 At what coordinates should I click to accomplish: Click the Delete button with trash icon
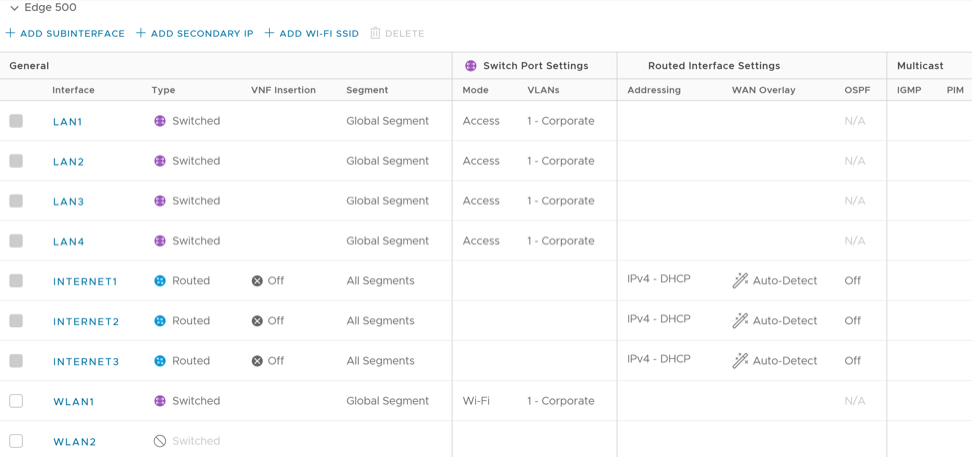[x=397, y=33]
